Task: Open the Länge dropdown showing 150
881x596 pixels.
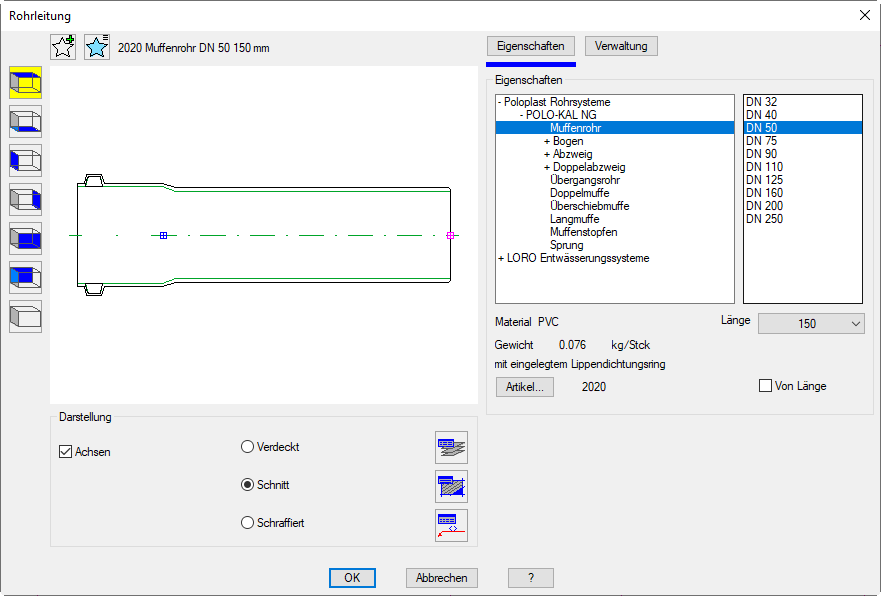Action: 811,324
